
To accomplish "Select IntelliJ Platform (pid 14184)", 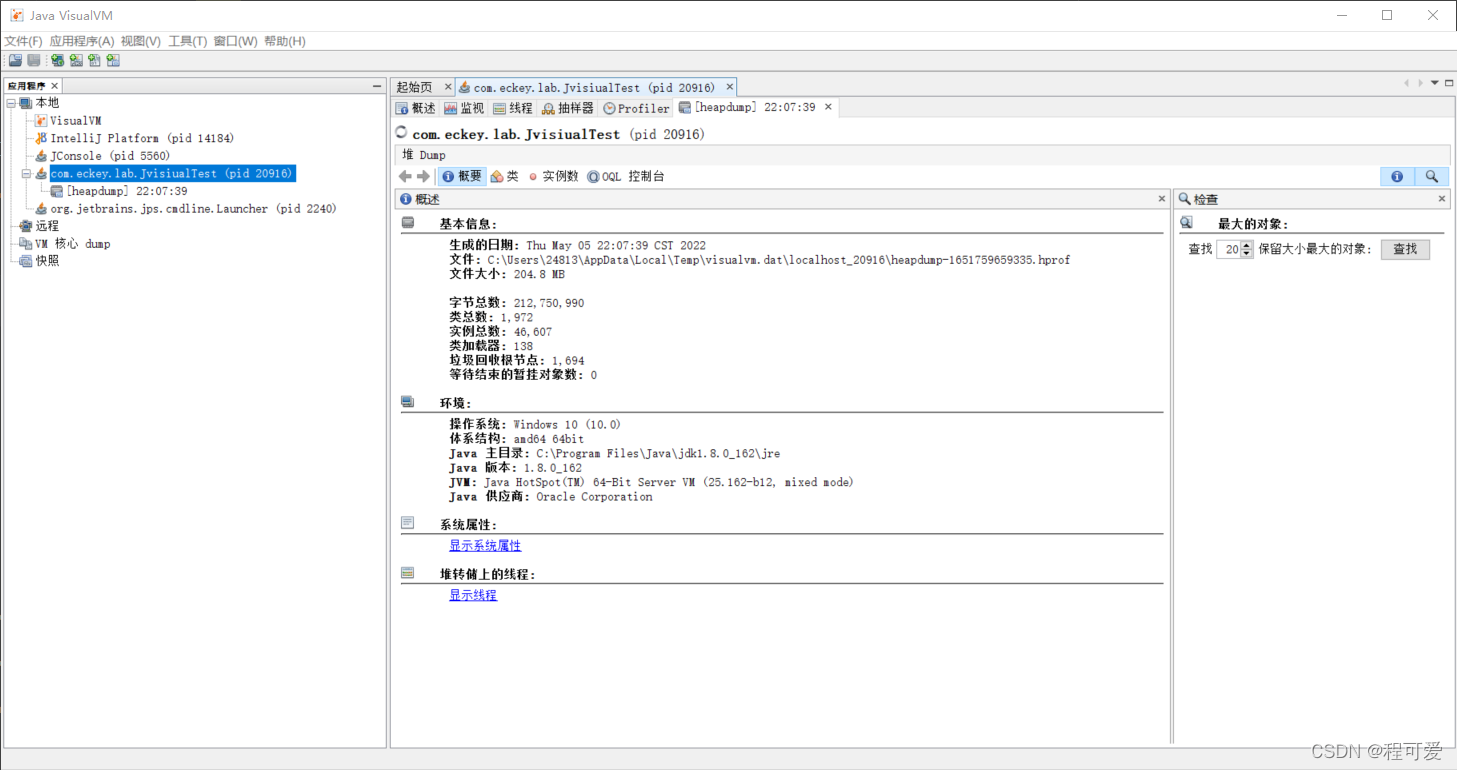I will (142, 138).
